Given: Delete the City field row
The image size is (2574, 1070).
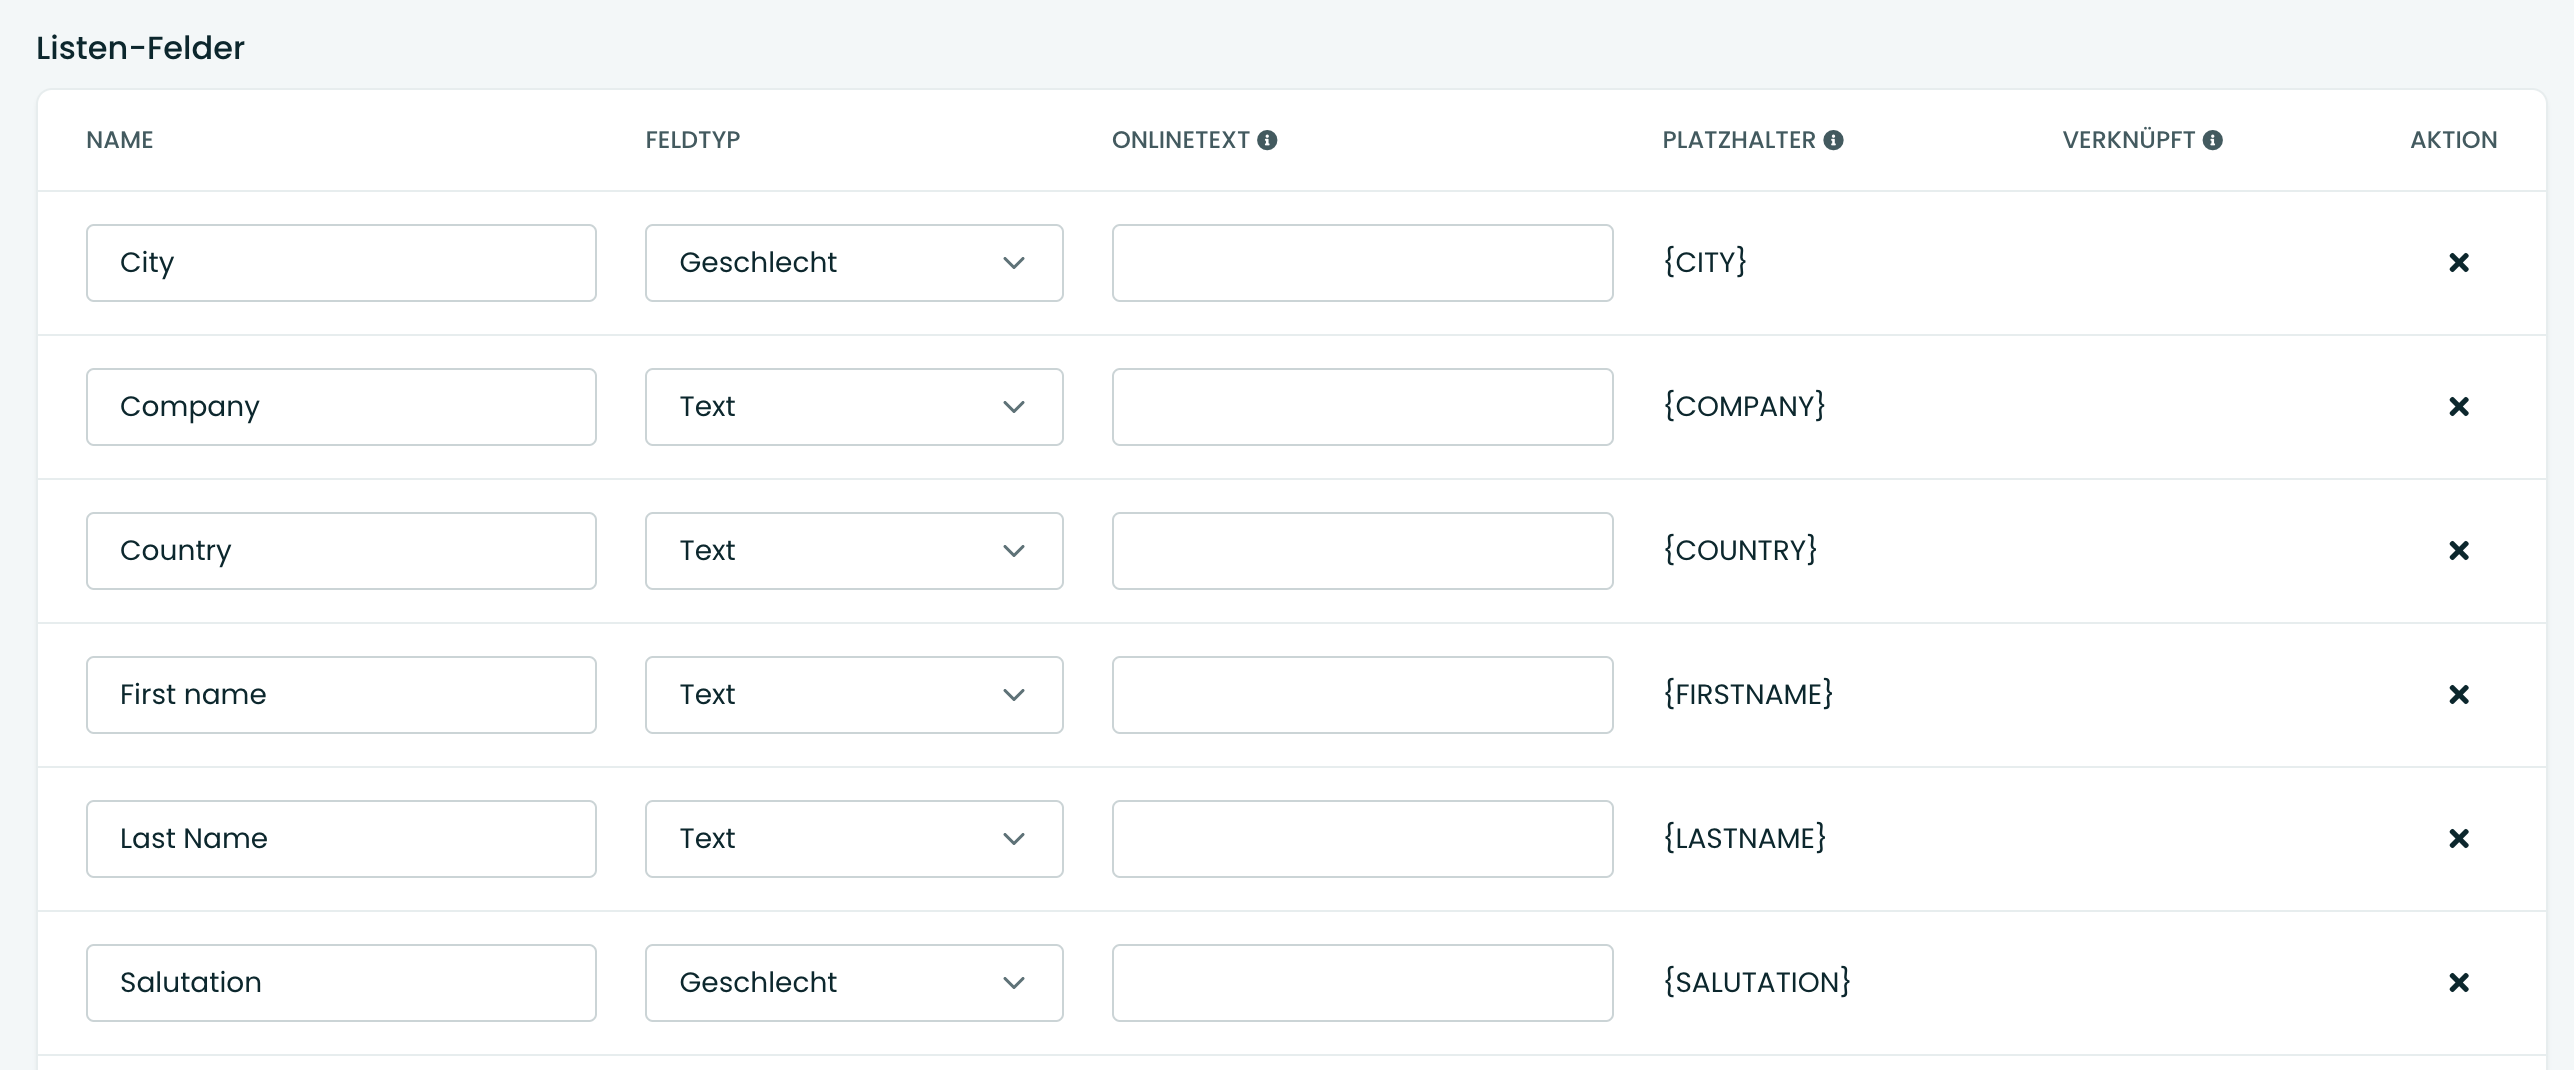Looking at the screenshot, I should point(2458,263).
